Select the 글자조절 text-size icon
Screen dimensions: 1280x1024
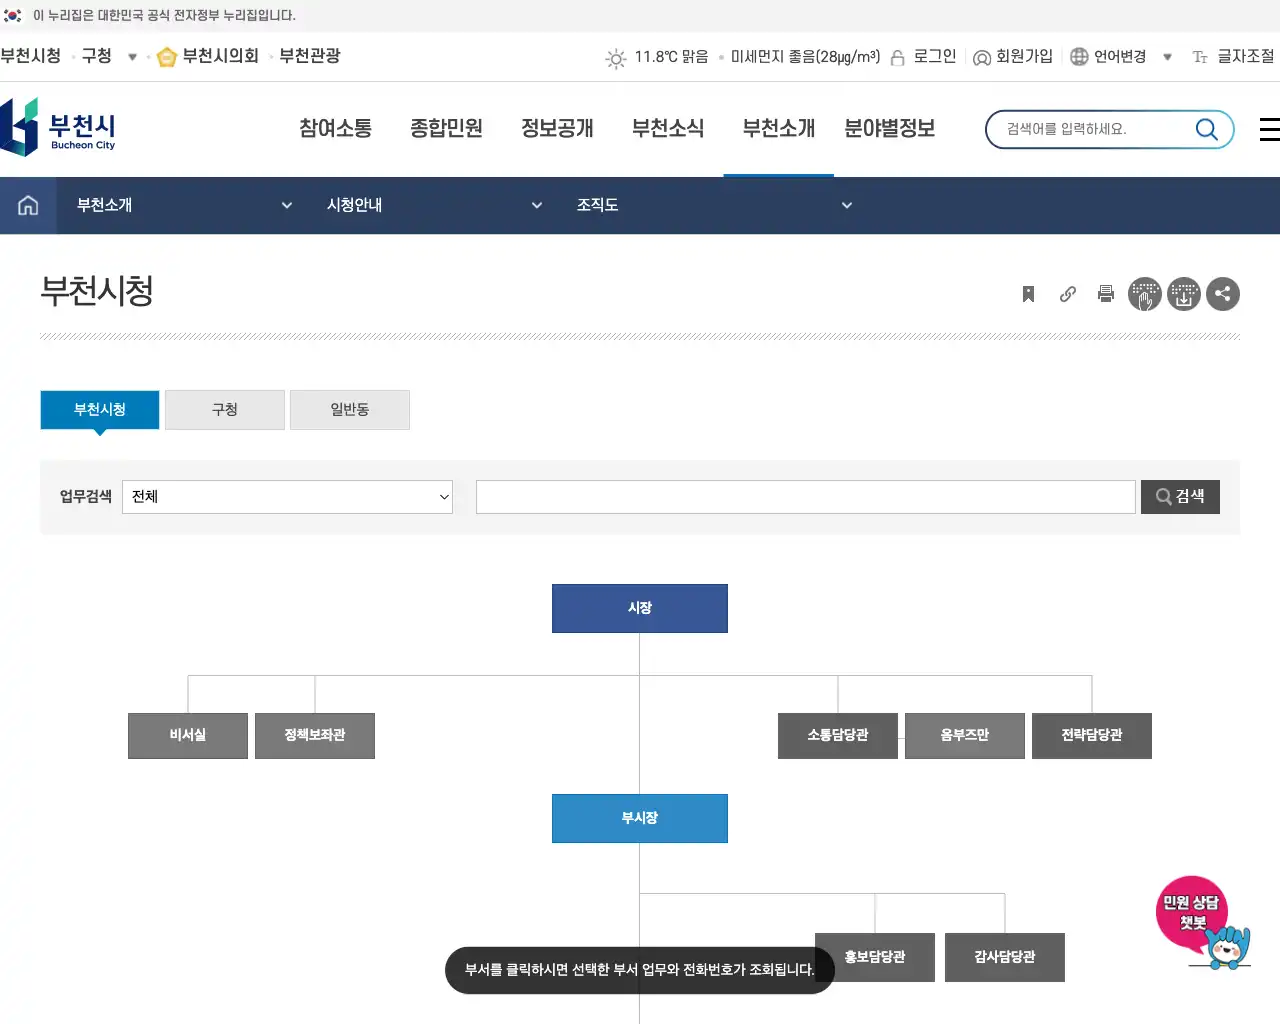pyautogui.click(x=1199, y=57)
